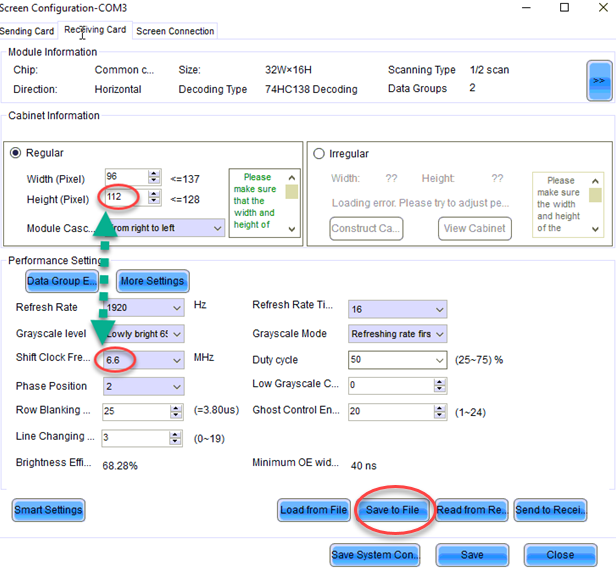
Task: Increase the Ghost Control Ending value
Action: pyautogui.click(x=440, y=408)
